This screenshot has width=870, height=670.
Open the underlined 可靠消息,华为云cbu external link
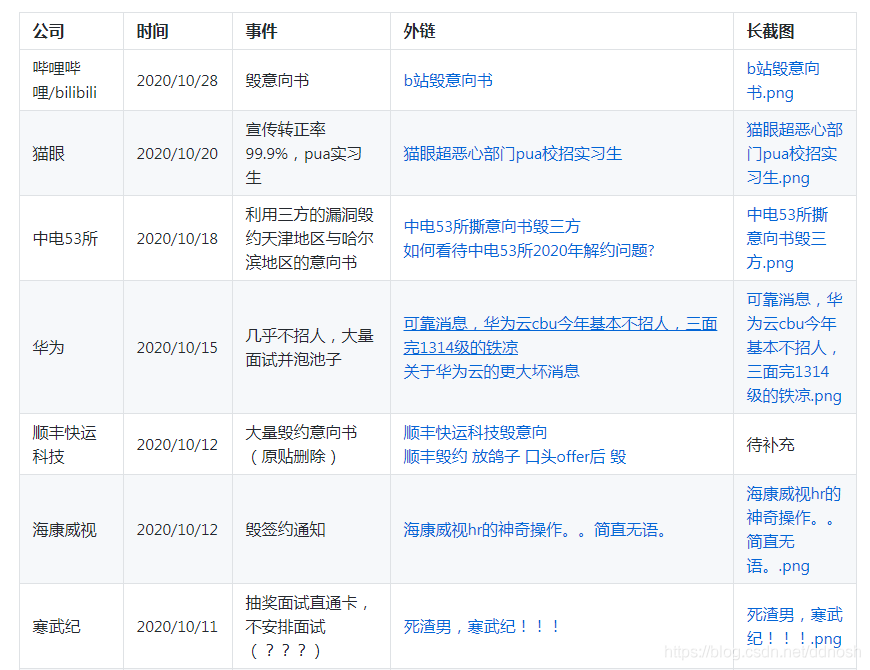coord(560,335)
